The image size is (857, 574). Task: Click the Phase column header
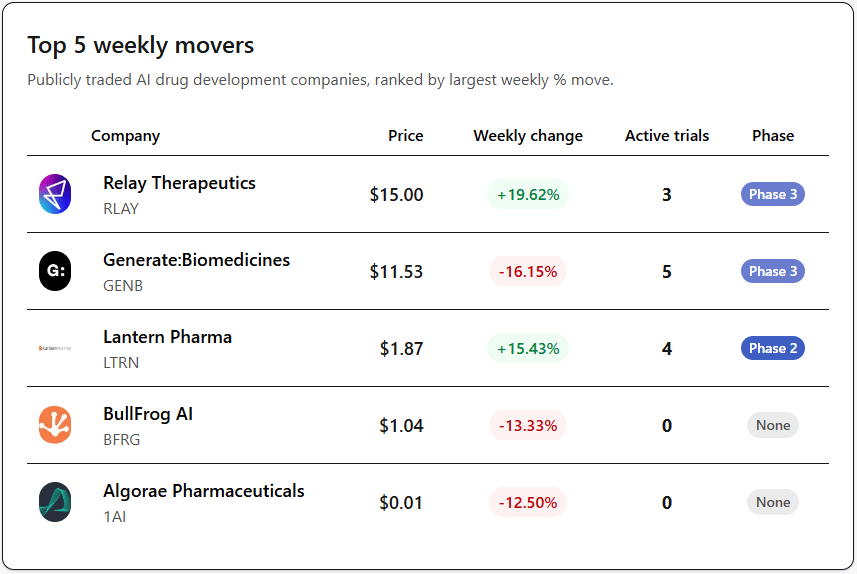[773, 136]
